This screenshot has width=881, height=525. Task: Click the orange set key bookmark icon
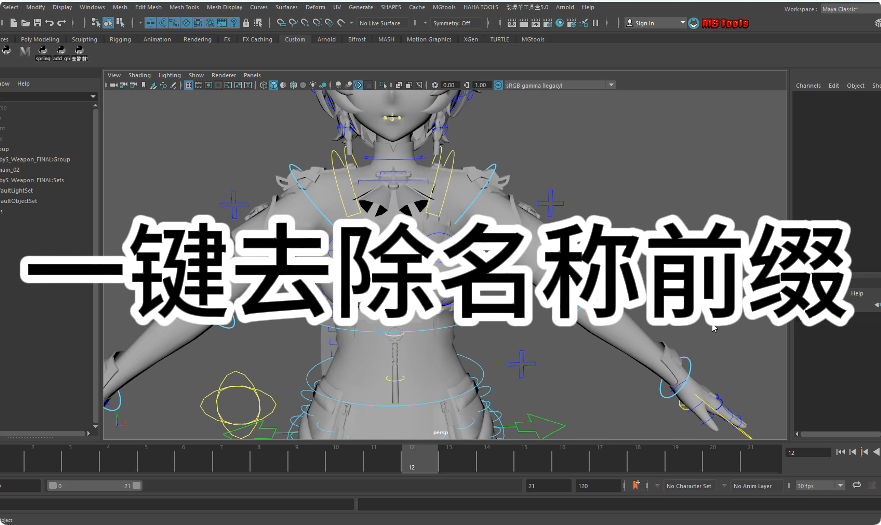pos(636,485)
